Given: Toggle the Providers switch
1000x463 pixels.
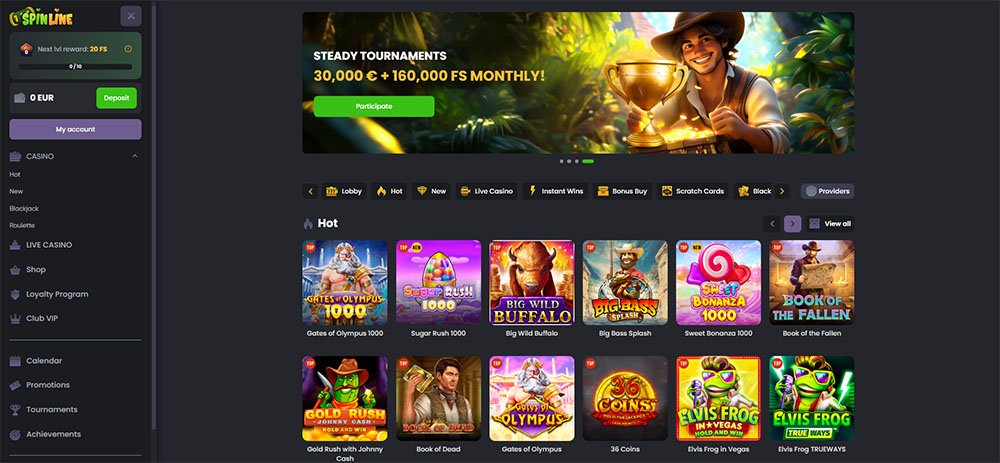Looking at the screenshot, I should click(x=827, y=191).
